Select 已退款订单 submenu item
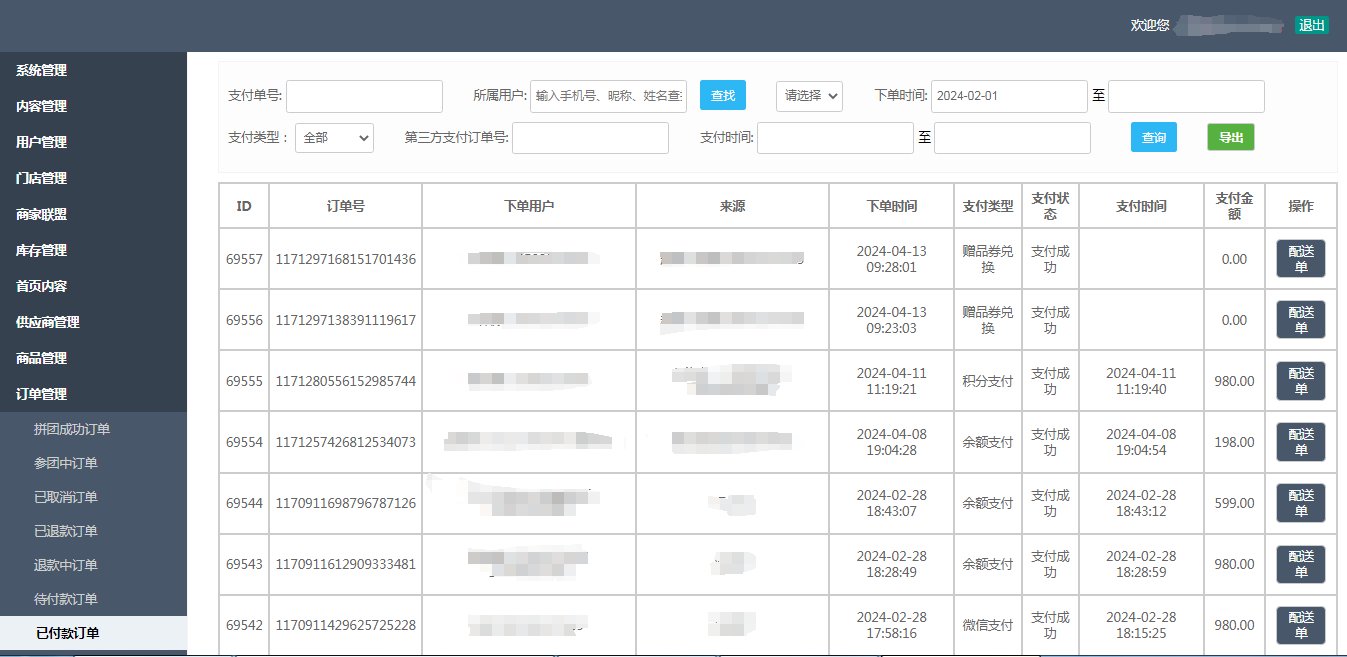This screenshot has height=657, width=1347. [66, 531]
